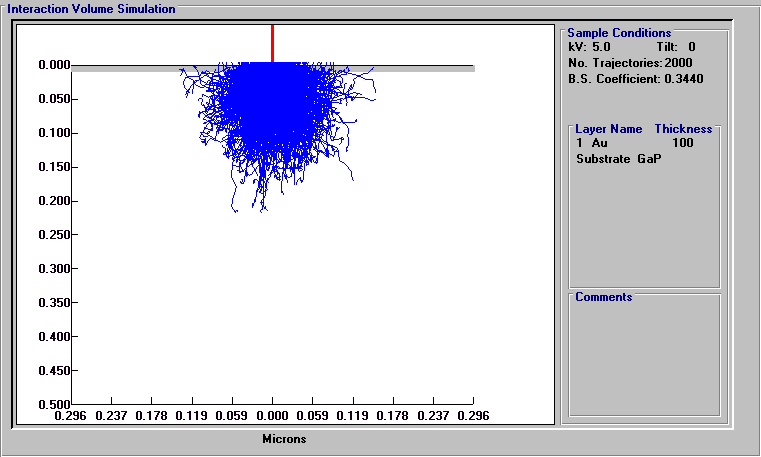Click the red electron beam line
The width and height of the screenshot is (761, 457).
272,44
